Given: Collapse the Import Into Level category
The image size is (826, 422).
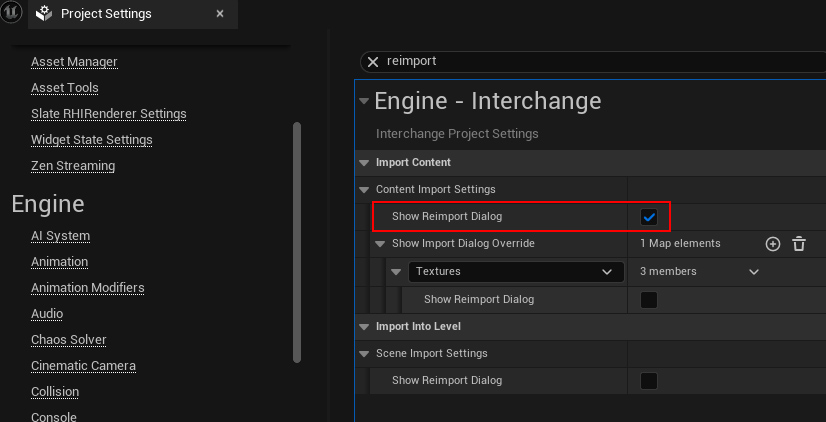Looking at the screenshot, I should [364, 327].
